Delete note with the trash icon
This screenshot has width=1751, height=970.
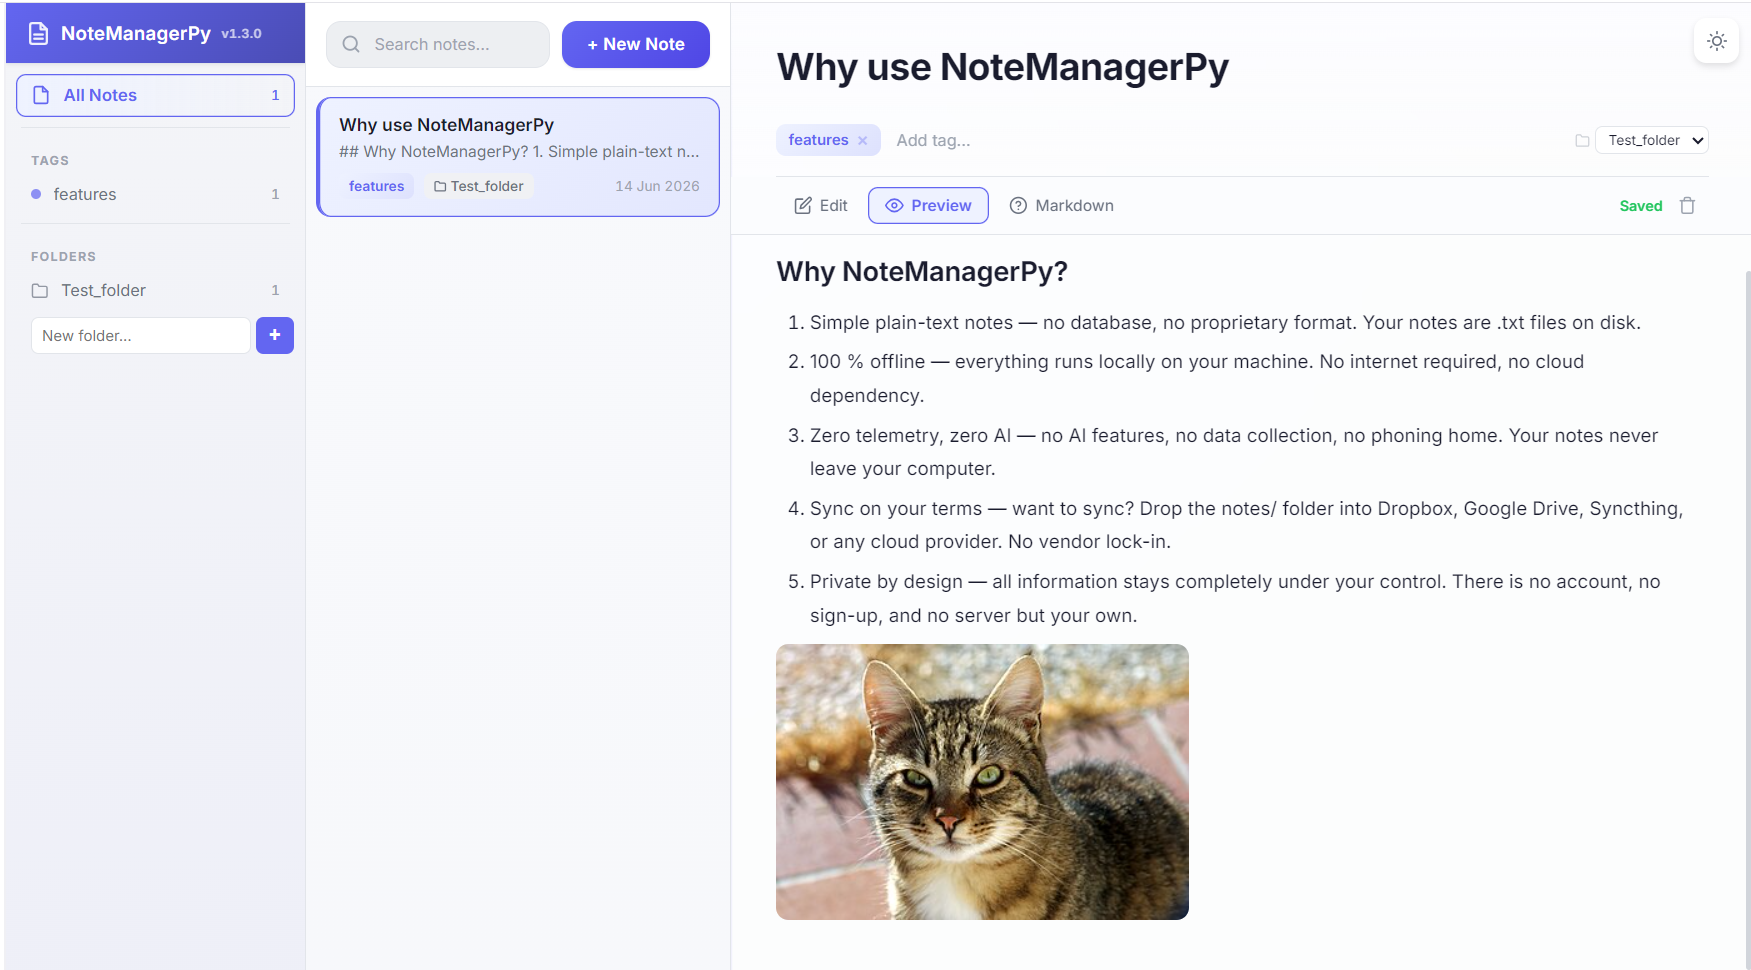click(1687, 205)
